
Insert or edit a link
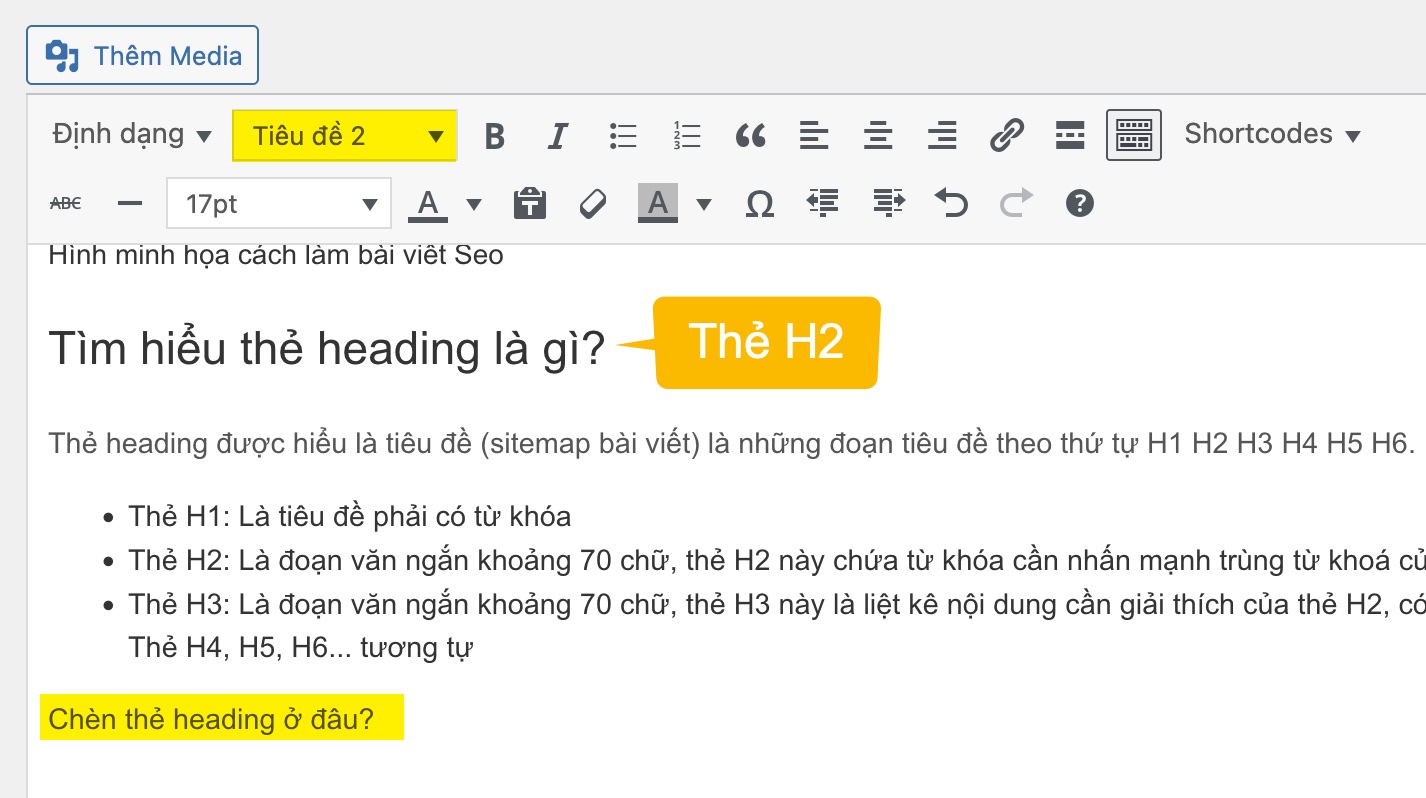(1006, 135)
